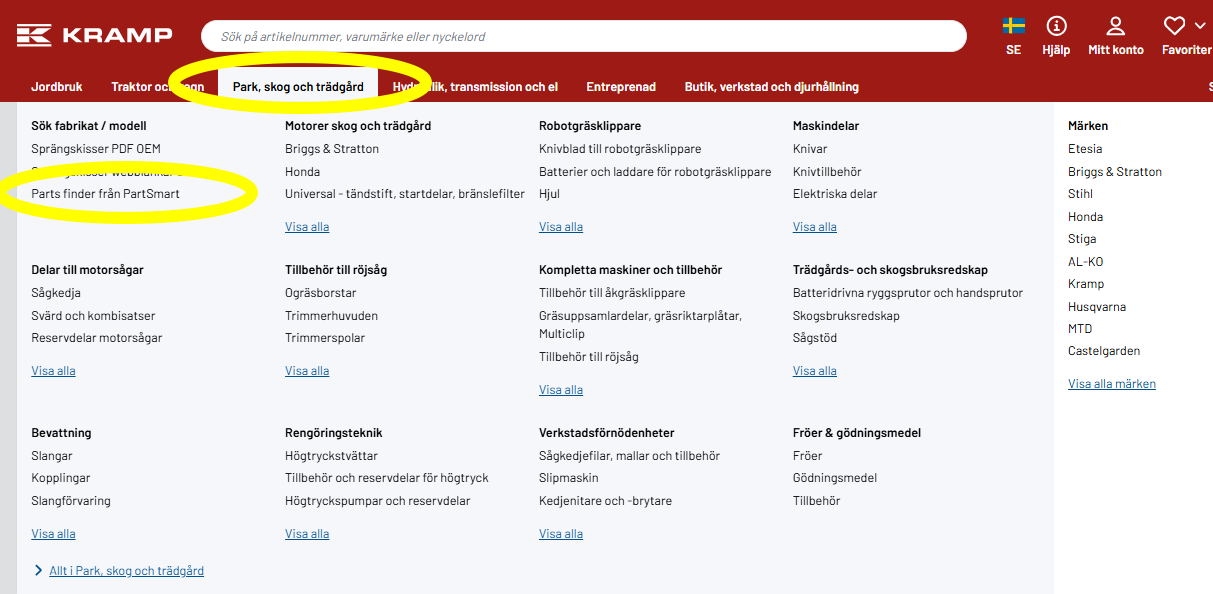Open Kedjenitare och -brytare
Image resolution: width=1213 pixels, height=594 pixels.
coord(605,501)
